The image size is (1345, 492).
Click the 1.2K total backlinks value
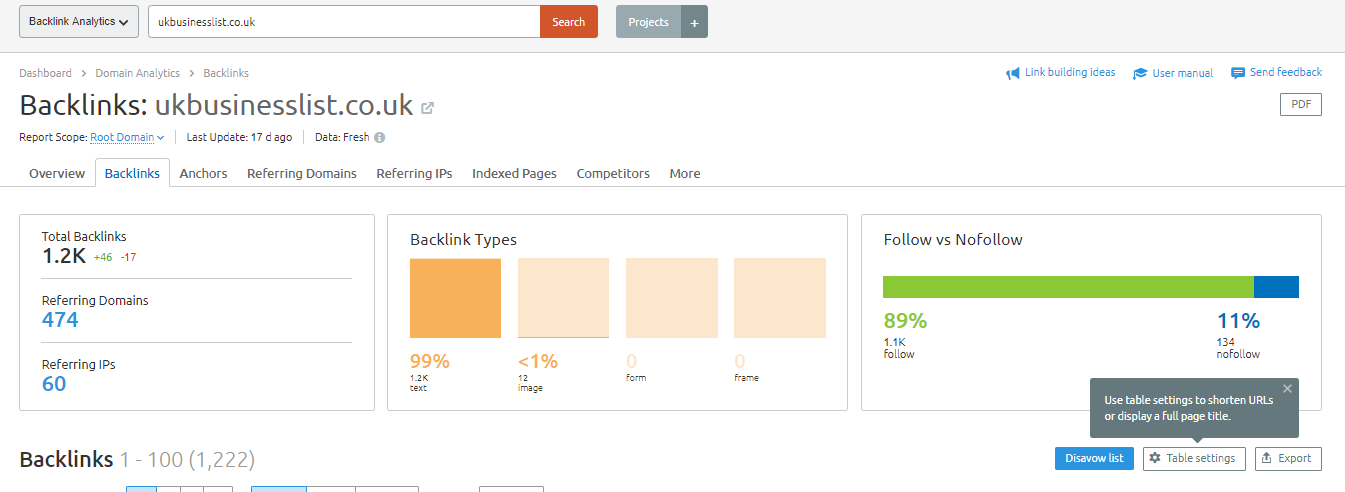point(64,256)
